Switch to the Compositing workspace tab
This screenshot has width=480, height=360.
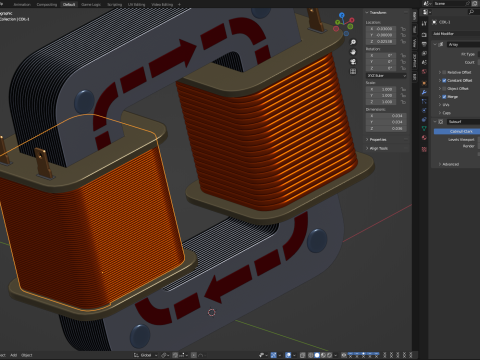coord(47,4)
